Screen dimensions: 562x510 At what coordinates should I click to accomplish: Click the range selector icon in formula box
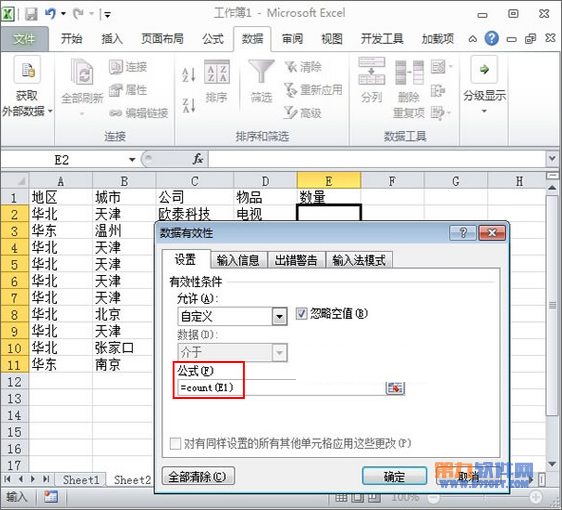(395, 388)
